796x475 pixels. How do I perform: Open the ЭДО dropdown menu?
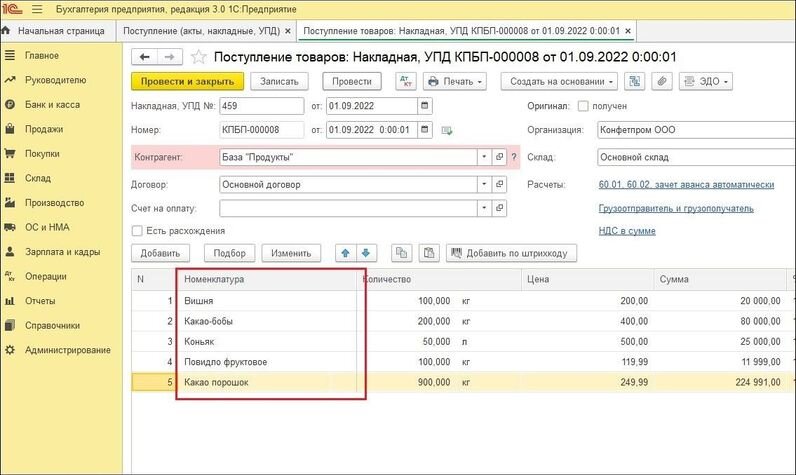coord(706,81)
